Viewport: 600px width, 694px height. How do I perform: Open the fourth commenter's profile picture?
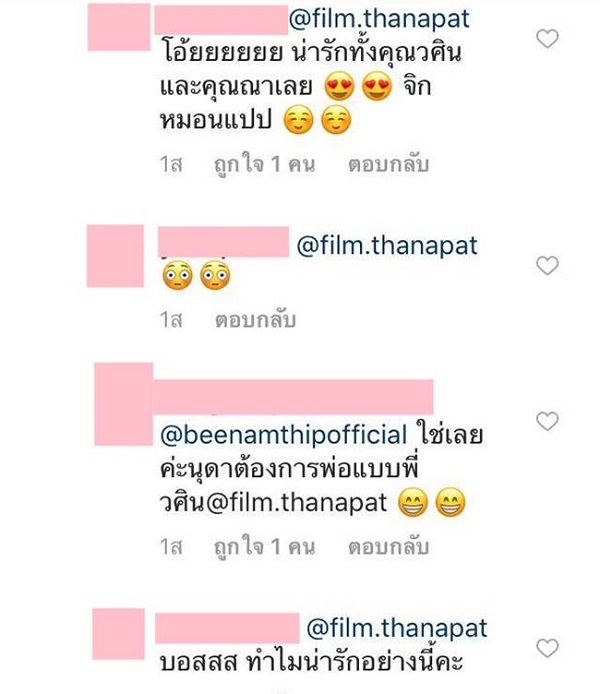click(119, 634)
